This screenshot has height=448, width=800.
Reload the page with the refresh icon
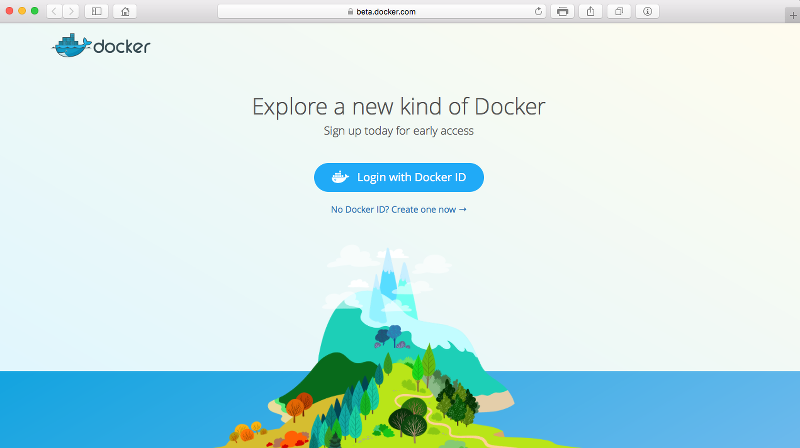point(538,11)
